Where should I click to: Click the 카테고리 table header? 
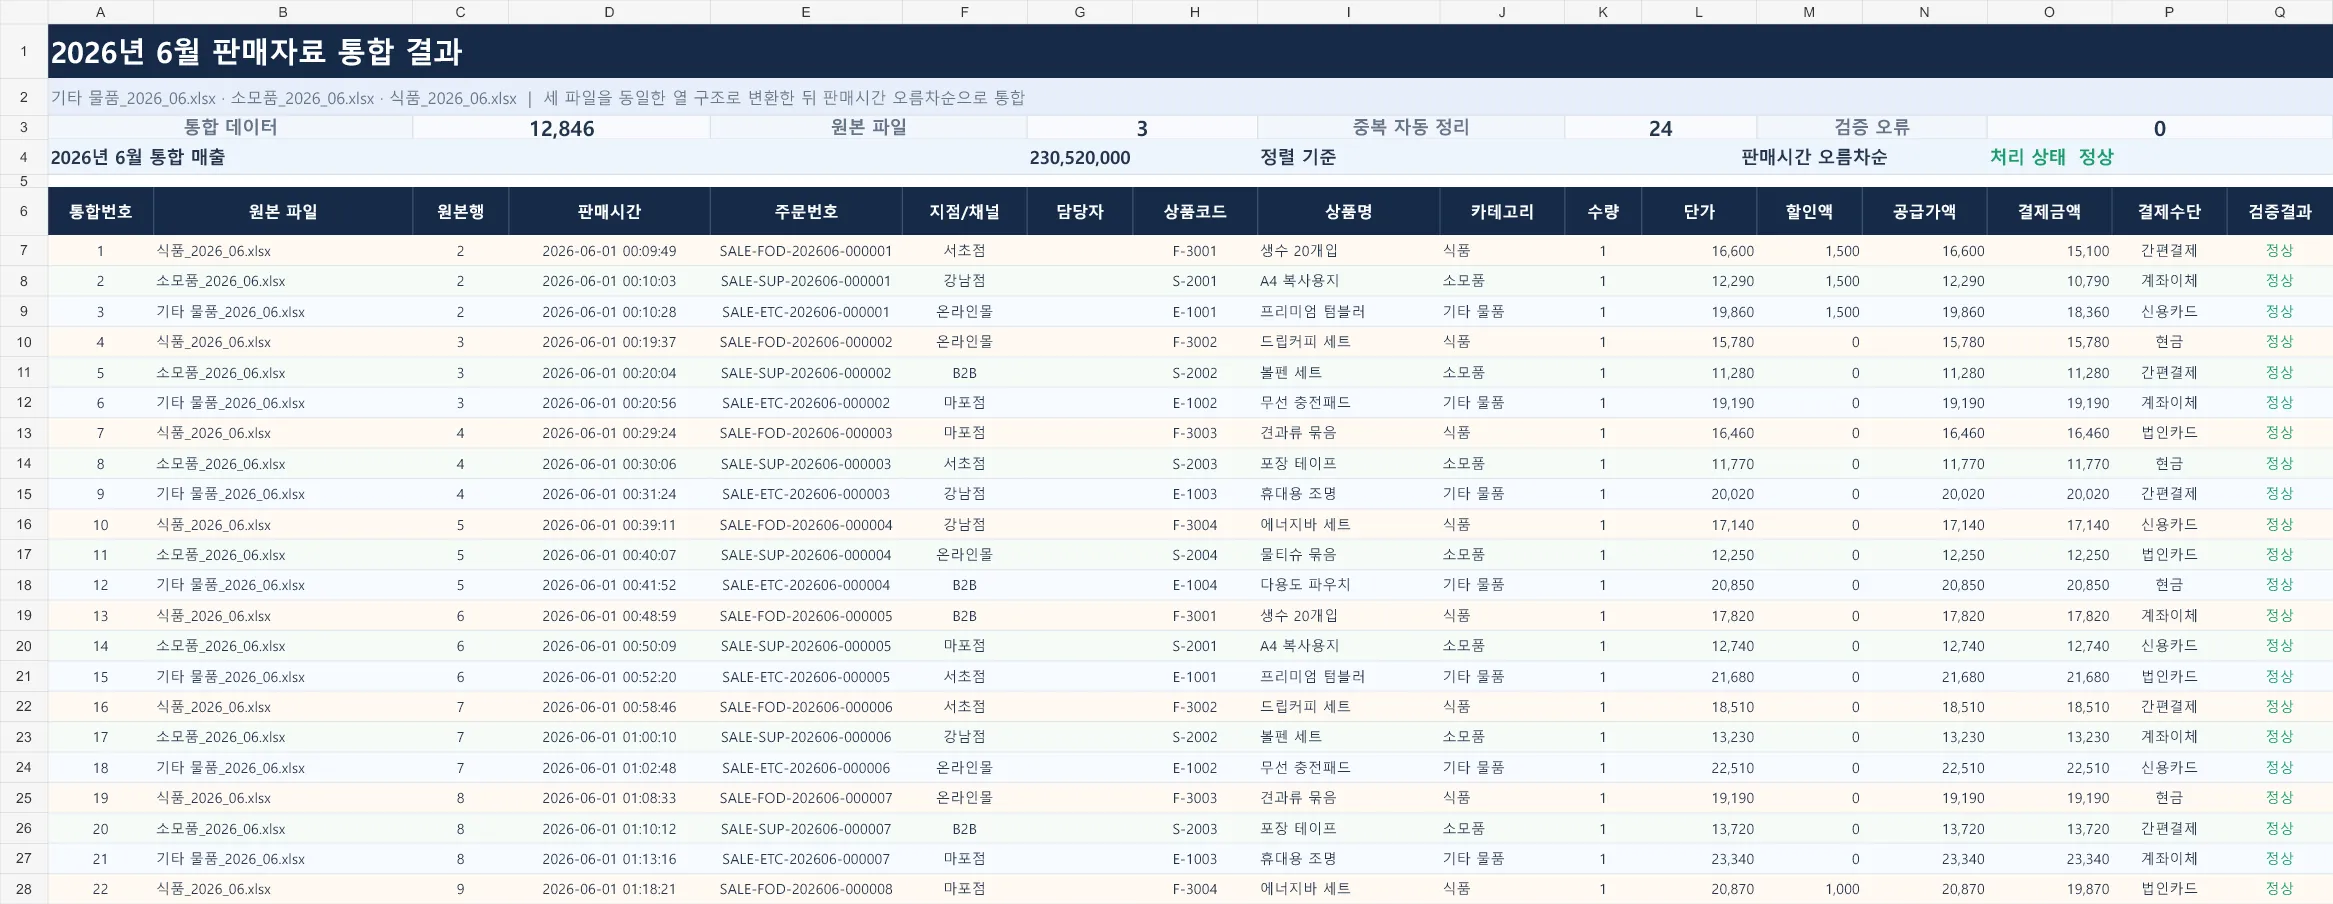coord(1502,211)
